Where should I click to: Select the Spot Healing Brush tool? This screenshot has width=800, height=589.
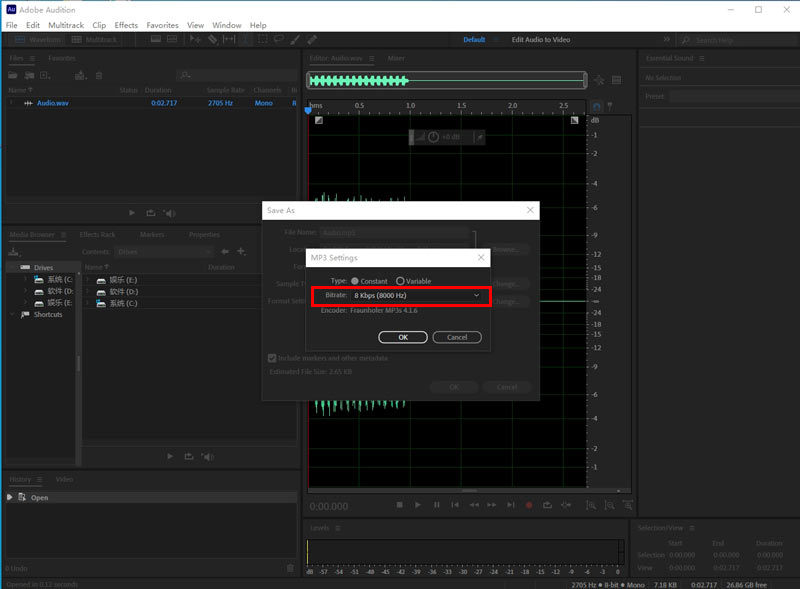pos(311,39)
